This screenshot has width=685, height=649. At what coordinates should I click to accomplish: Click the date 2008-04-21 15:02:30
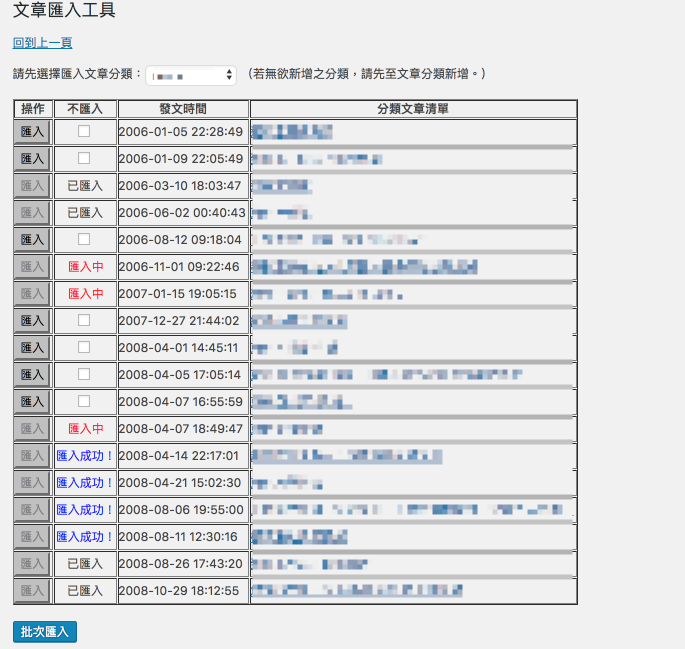coord(180,483)
